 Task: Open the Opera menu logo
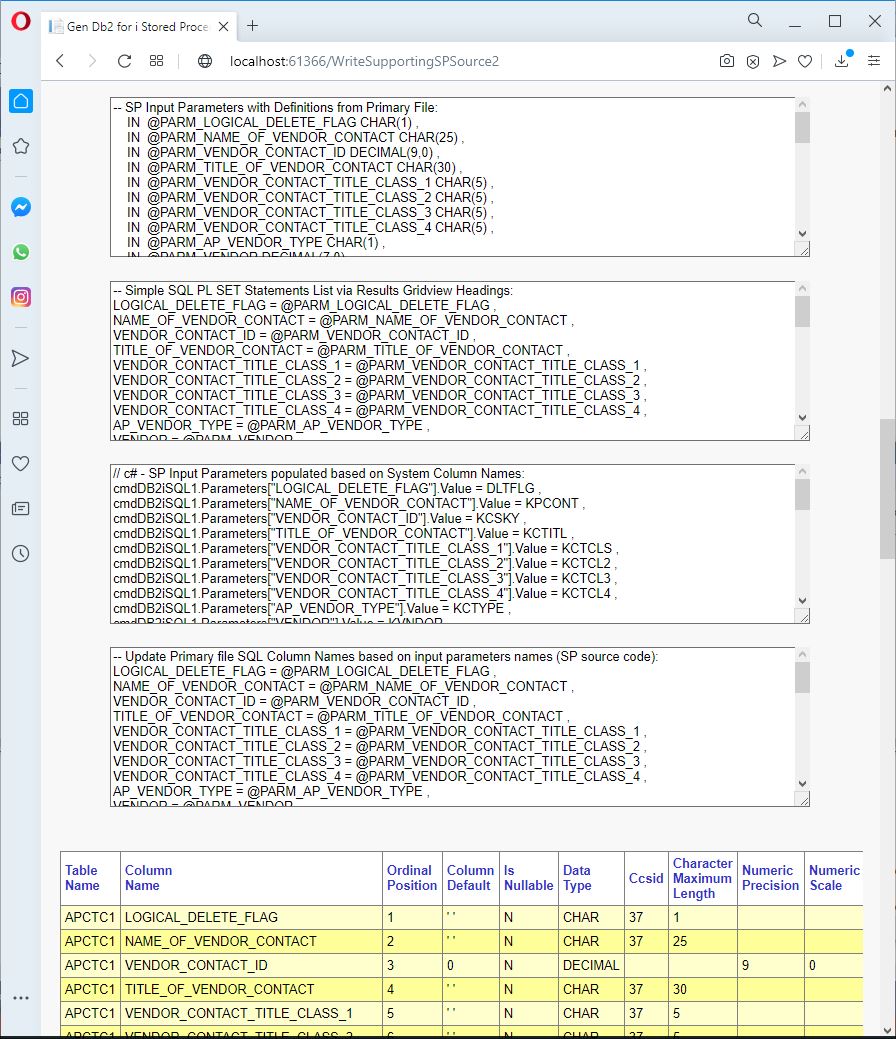pos(21,21)
